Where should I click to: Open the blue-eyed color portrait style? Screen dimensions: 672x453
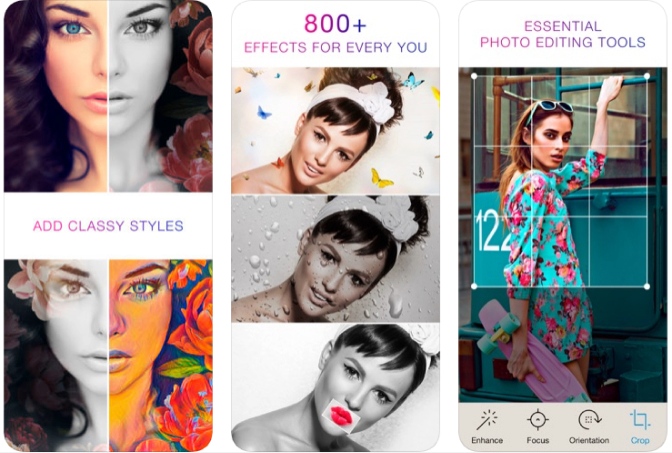point(55,96)
